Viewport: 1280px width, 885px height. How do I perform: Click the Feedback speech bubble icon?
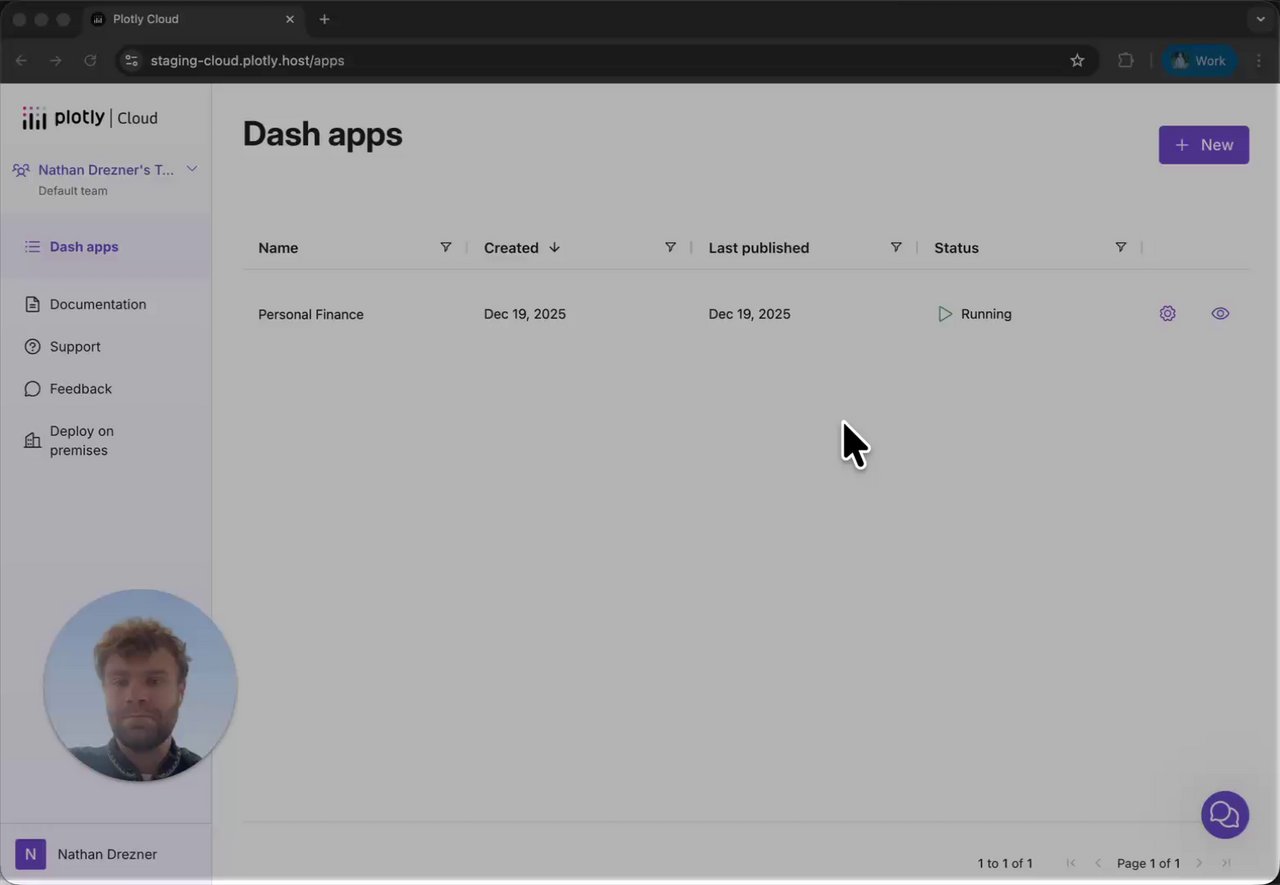pos(32,389)
